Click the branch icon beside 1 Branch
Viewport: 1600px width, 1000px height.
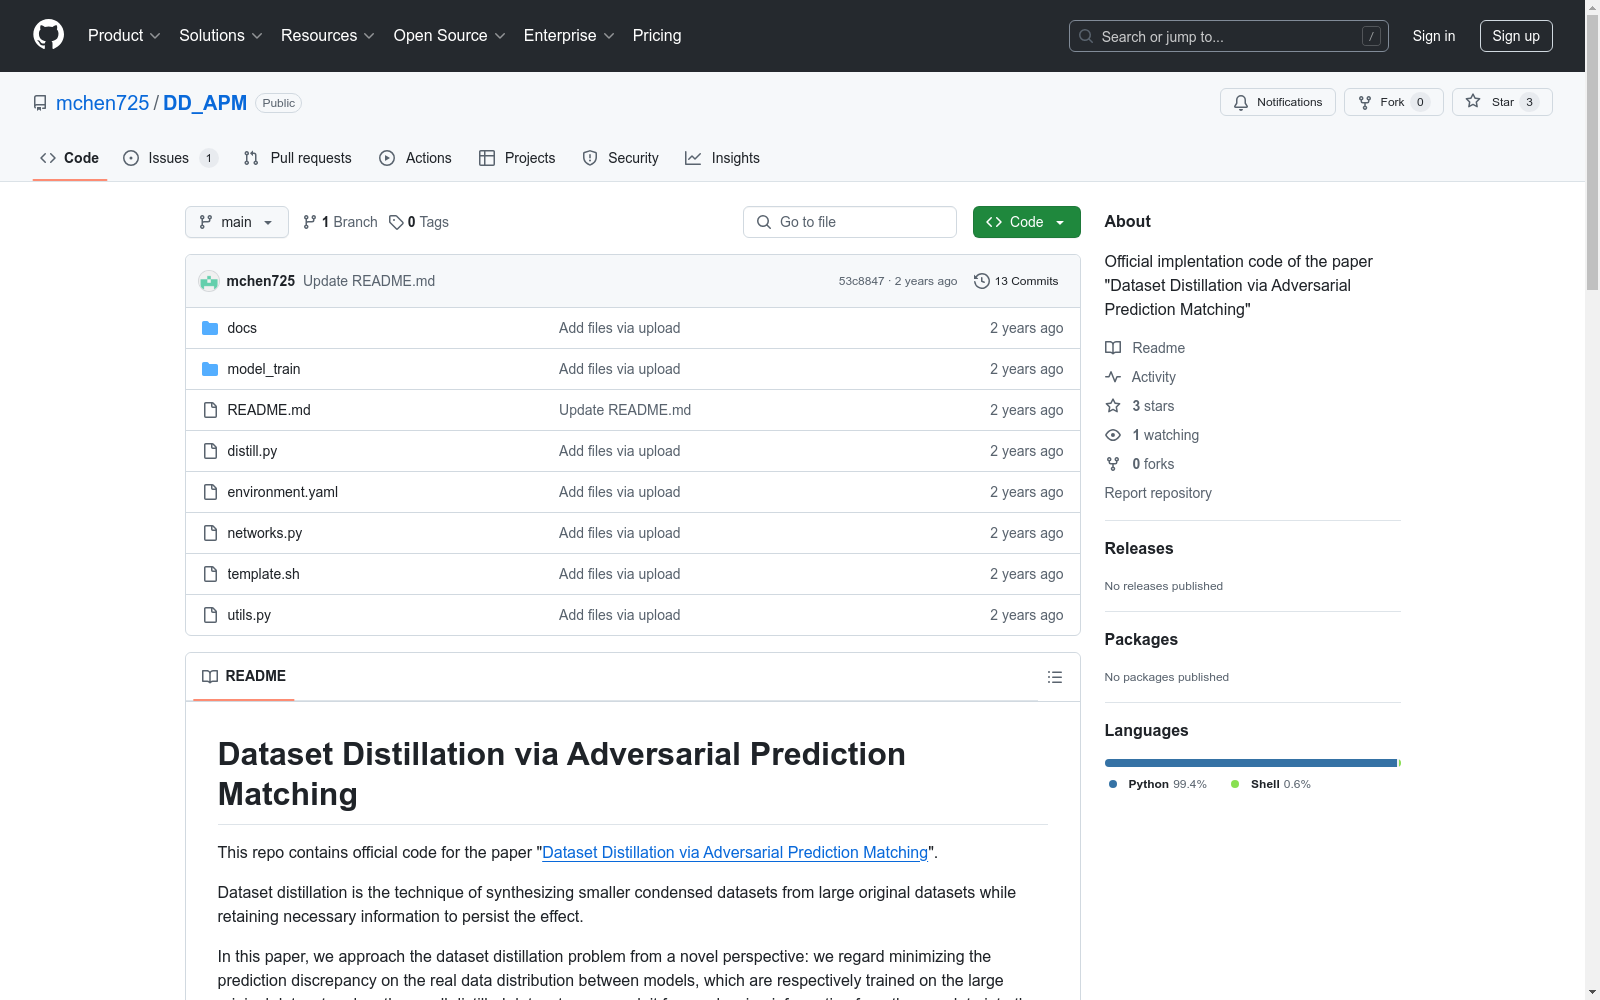point(310,222)
